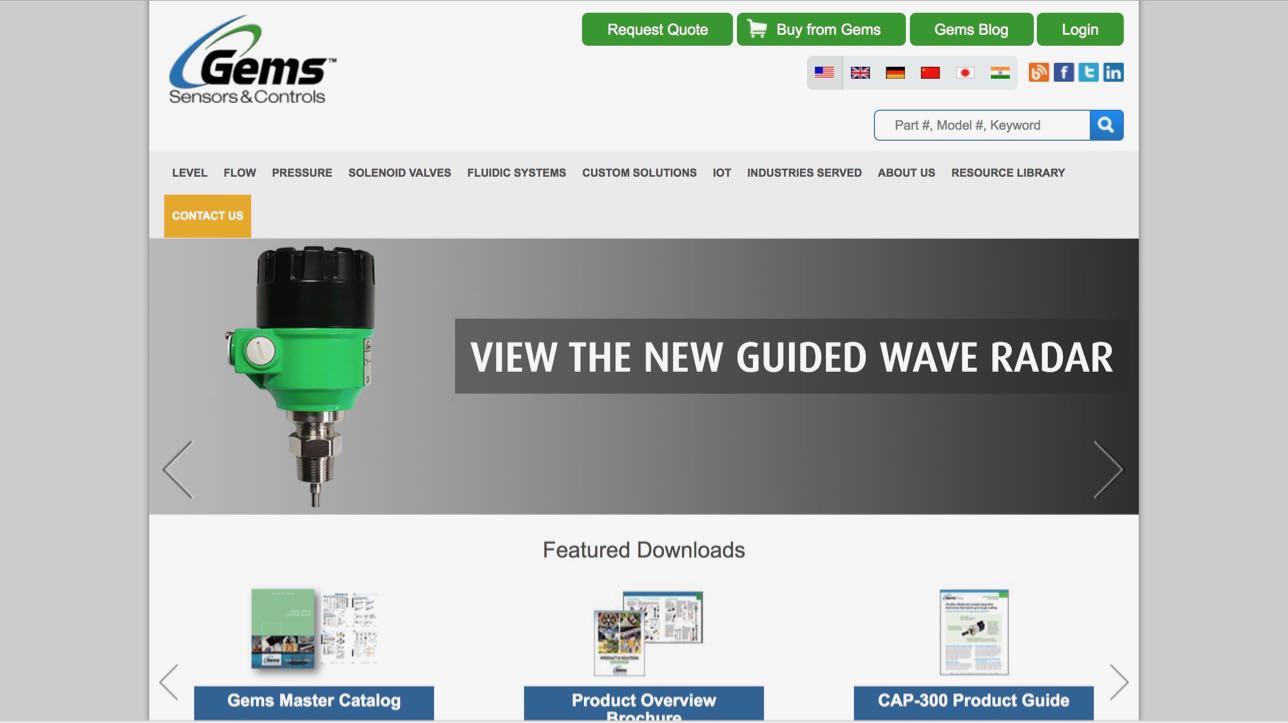This screenshot has height=723, width=1288.
Task: Open the Pressure menu
Action: 302,173
